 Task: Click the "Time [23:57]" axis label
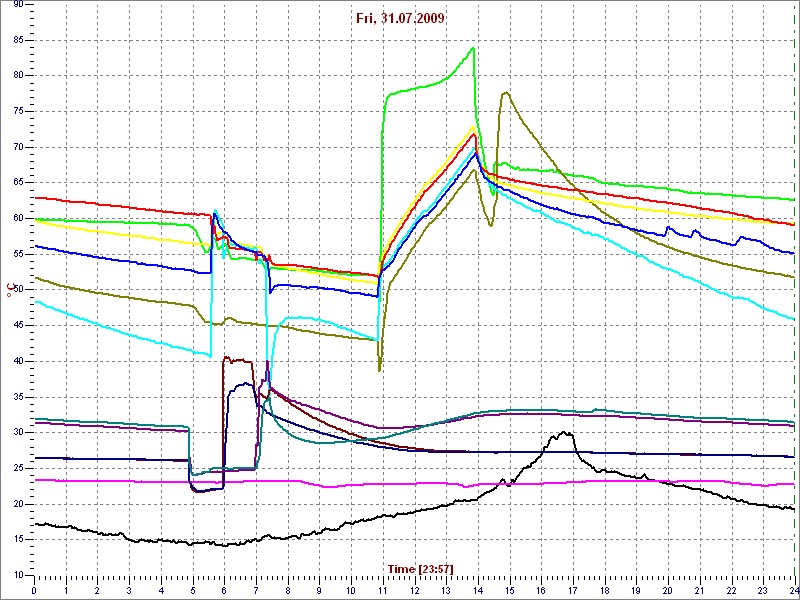(x=421, y=569)
